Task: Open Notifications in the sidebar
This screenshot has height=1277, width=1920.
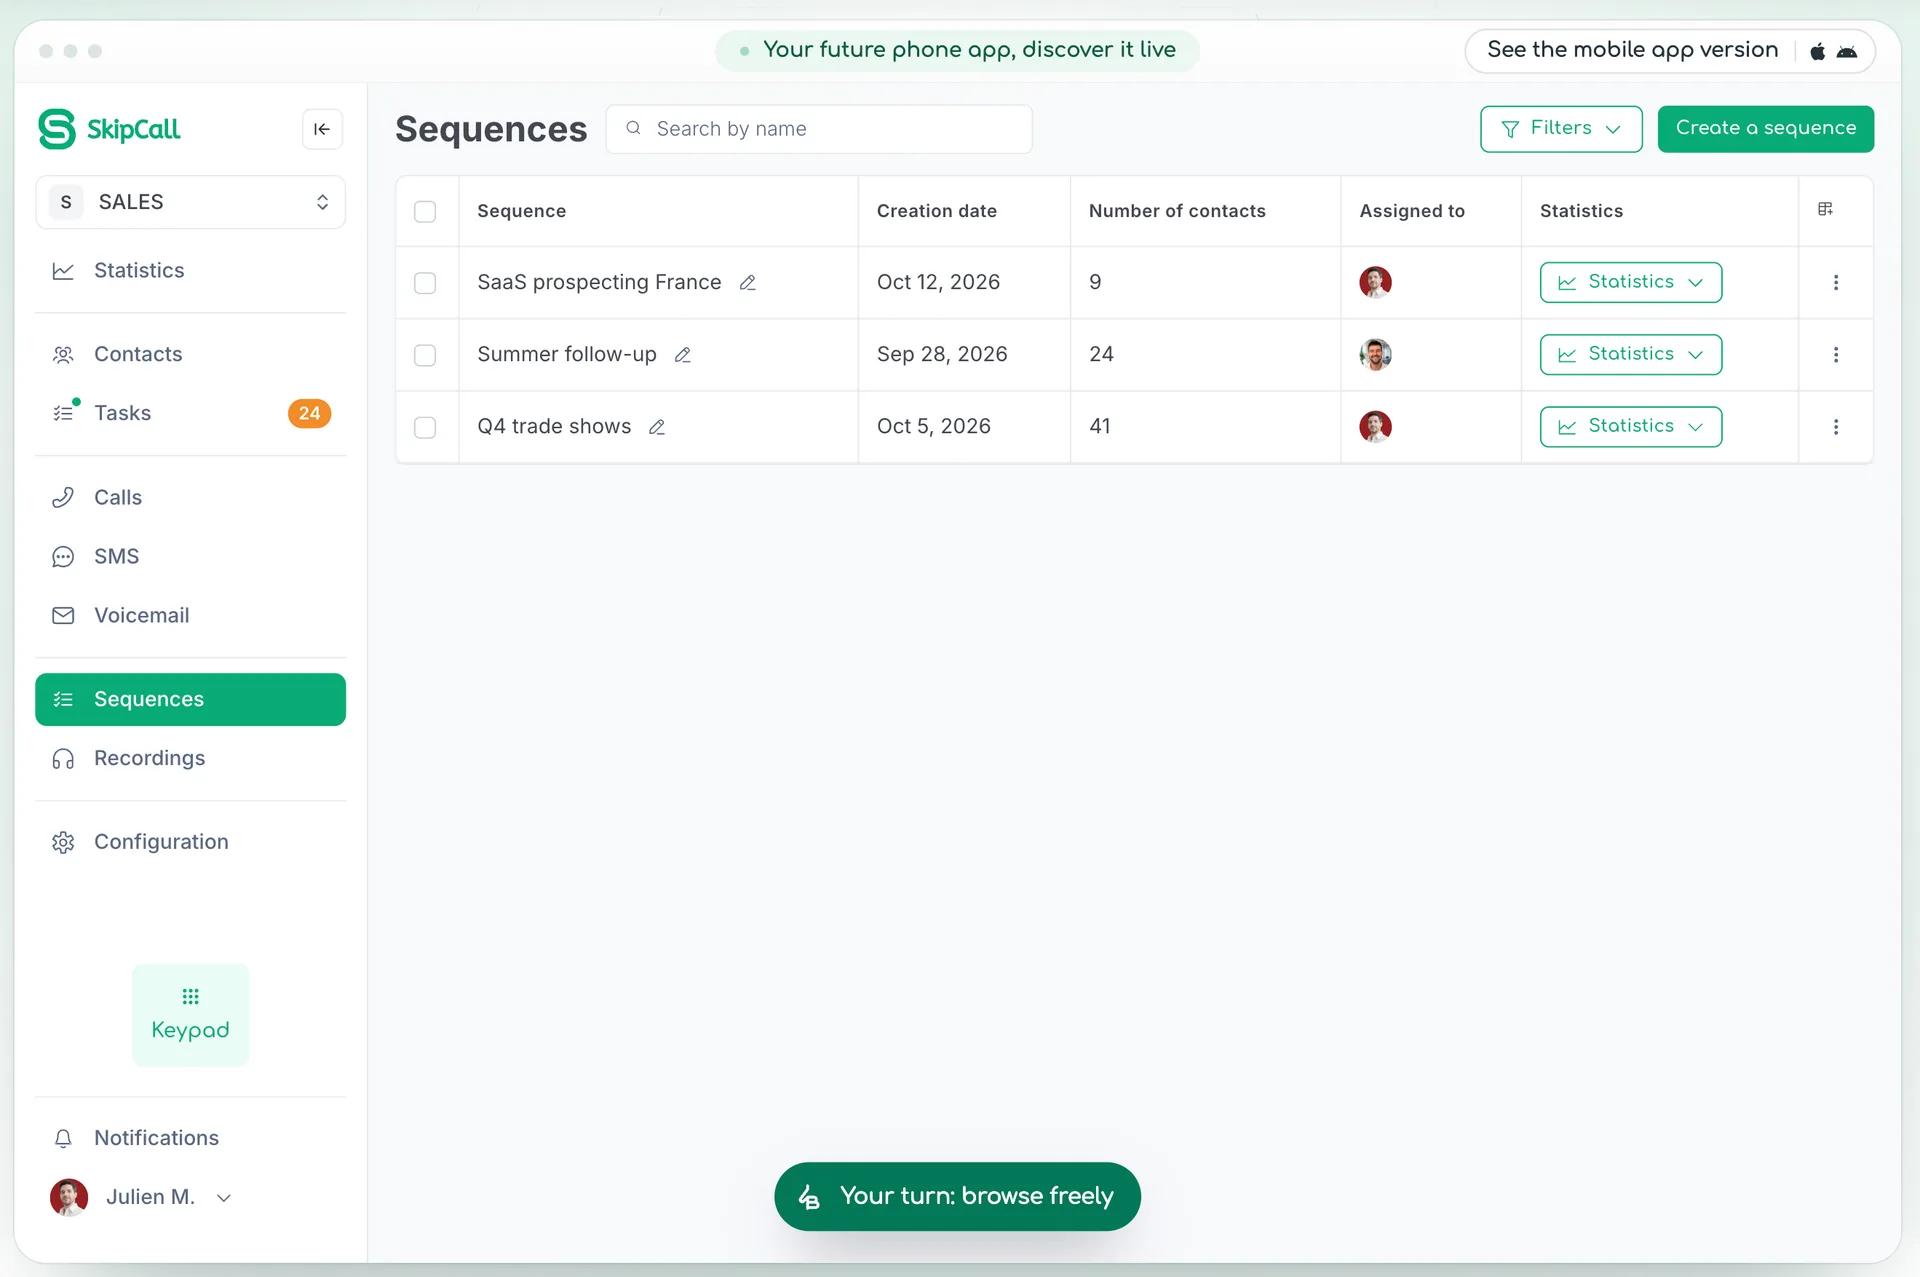Action: click(x=190, y=1138)
